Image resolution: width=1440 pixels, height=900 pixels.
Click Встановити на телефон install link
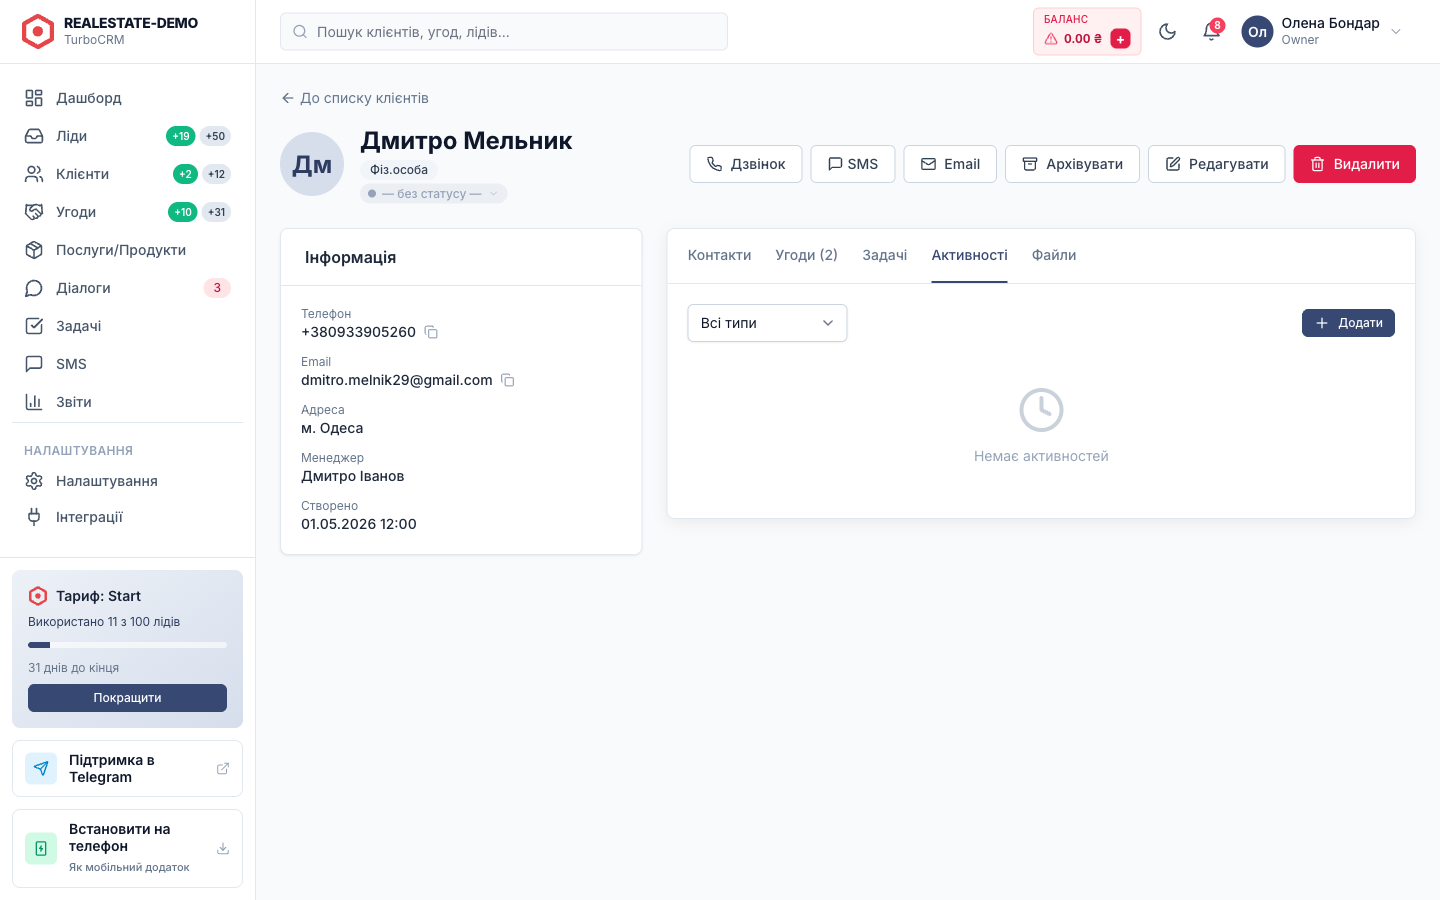point(127,849)
